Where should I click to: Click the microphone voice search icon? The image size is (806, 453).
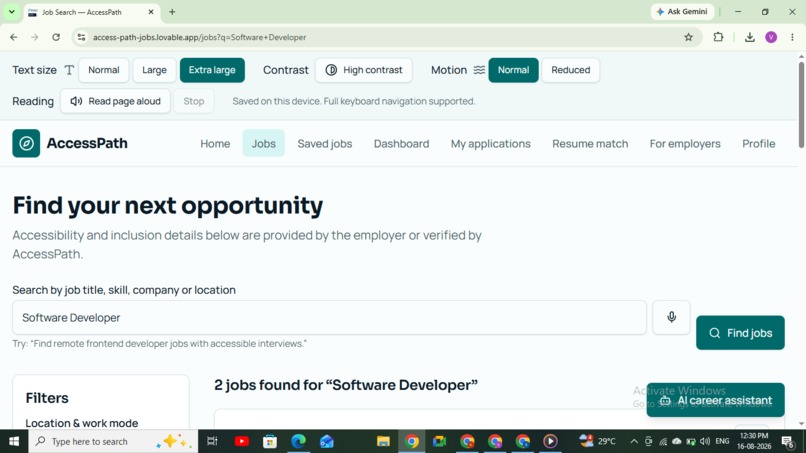pyautogui.click(x=671, y=317)
